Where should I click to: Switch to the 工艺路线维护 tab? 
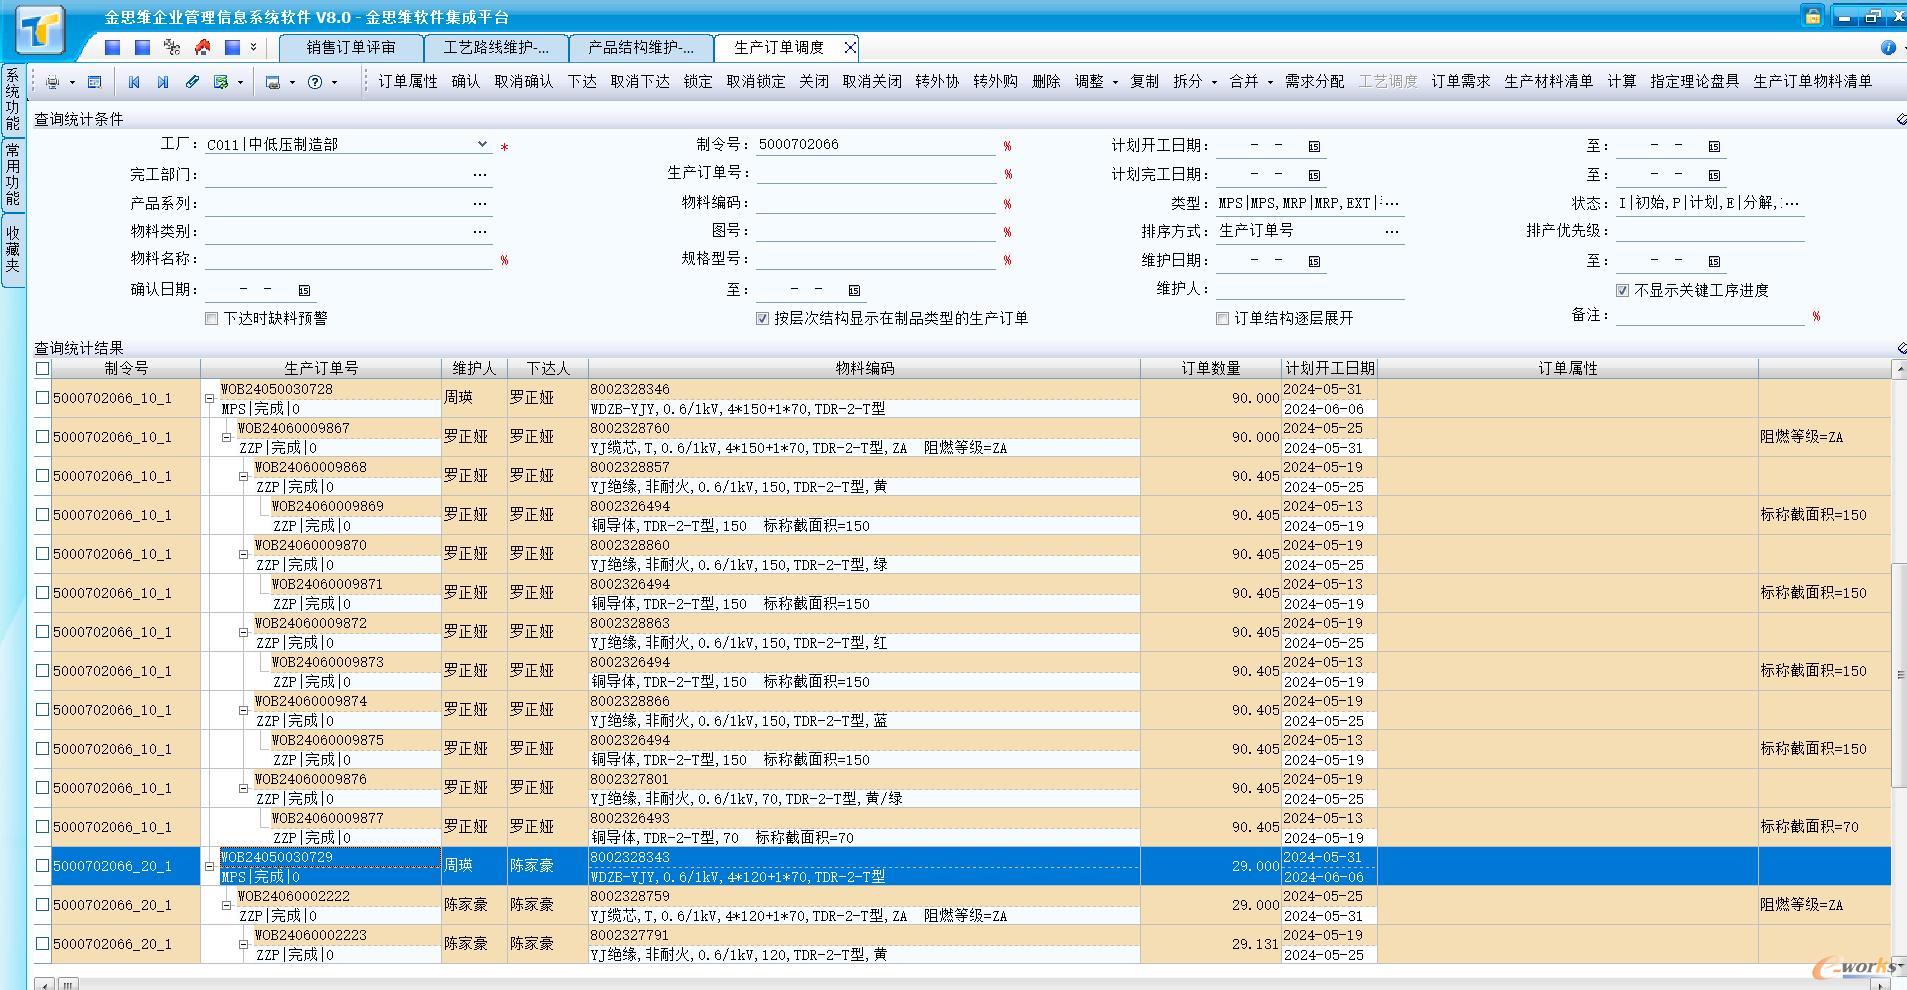point(496,47)
